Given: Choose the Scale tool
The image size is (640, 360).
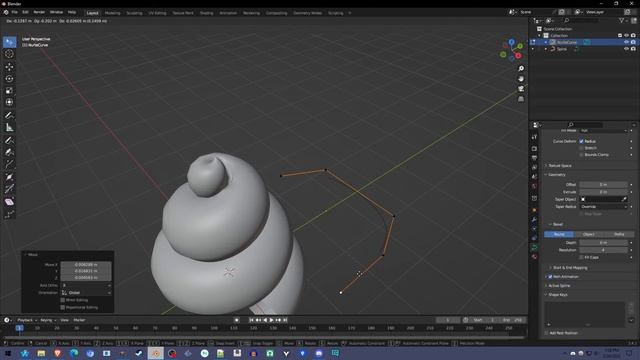Looking at the screenshot, I should coord(9,91).
